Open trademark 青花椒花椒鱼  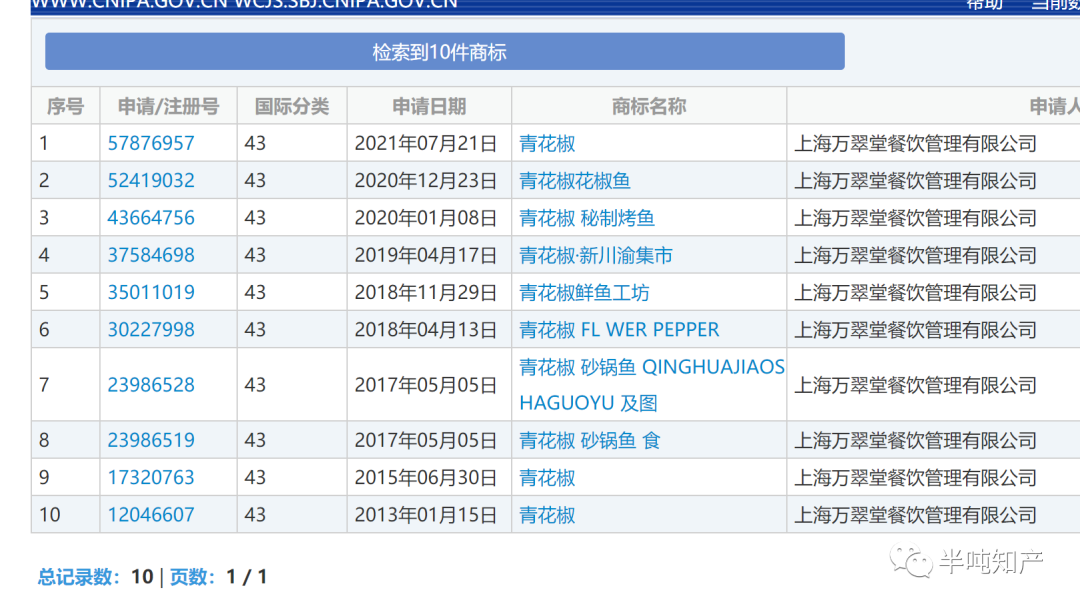pos(575,181)
